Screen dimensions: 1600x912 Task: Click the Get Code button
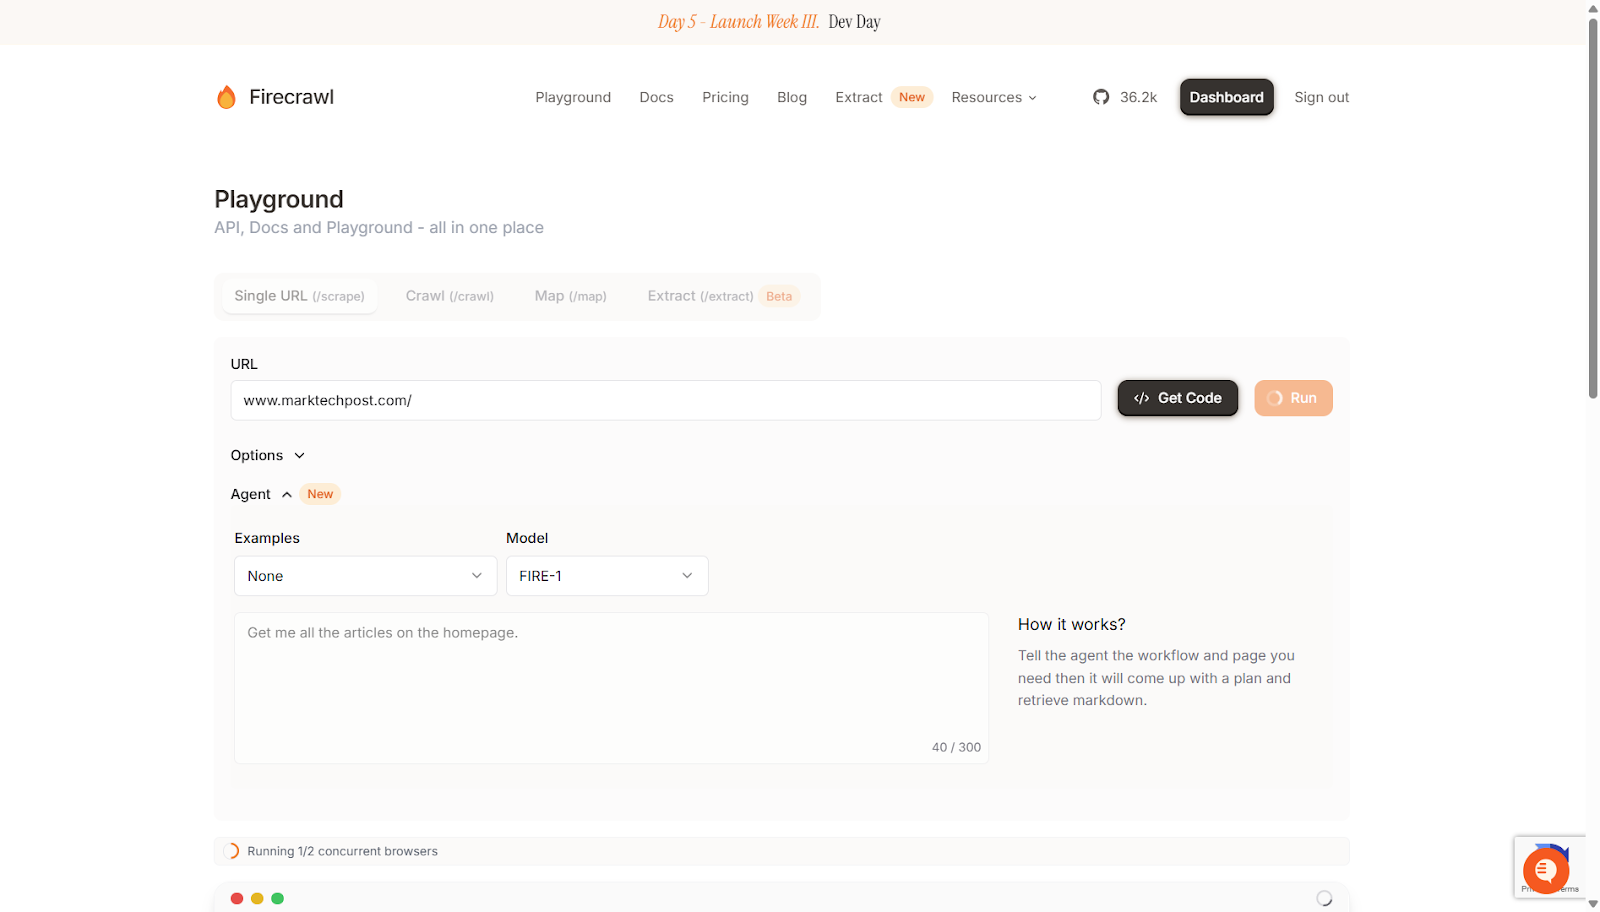1177,398
